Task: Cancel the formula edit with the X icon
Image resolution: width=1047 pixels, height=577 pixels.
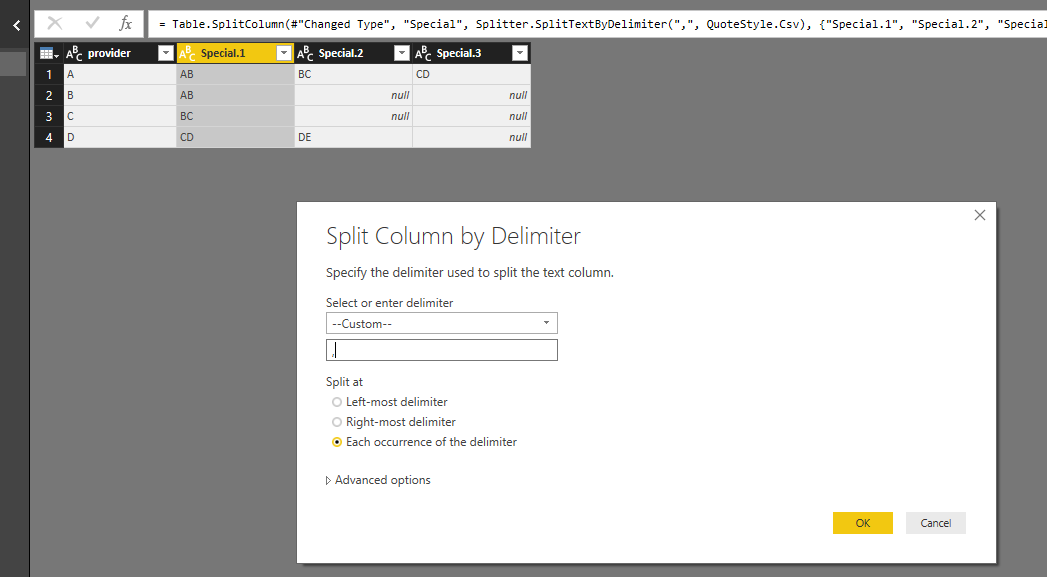Action: pos(55,24)
